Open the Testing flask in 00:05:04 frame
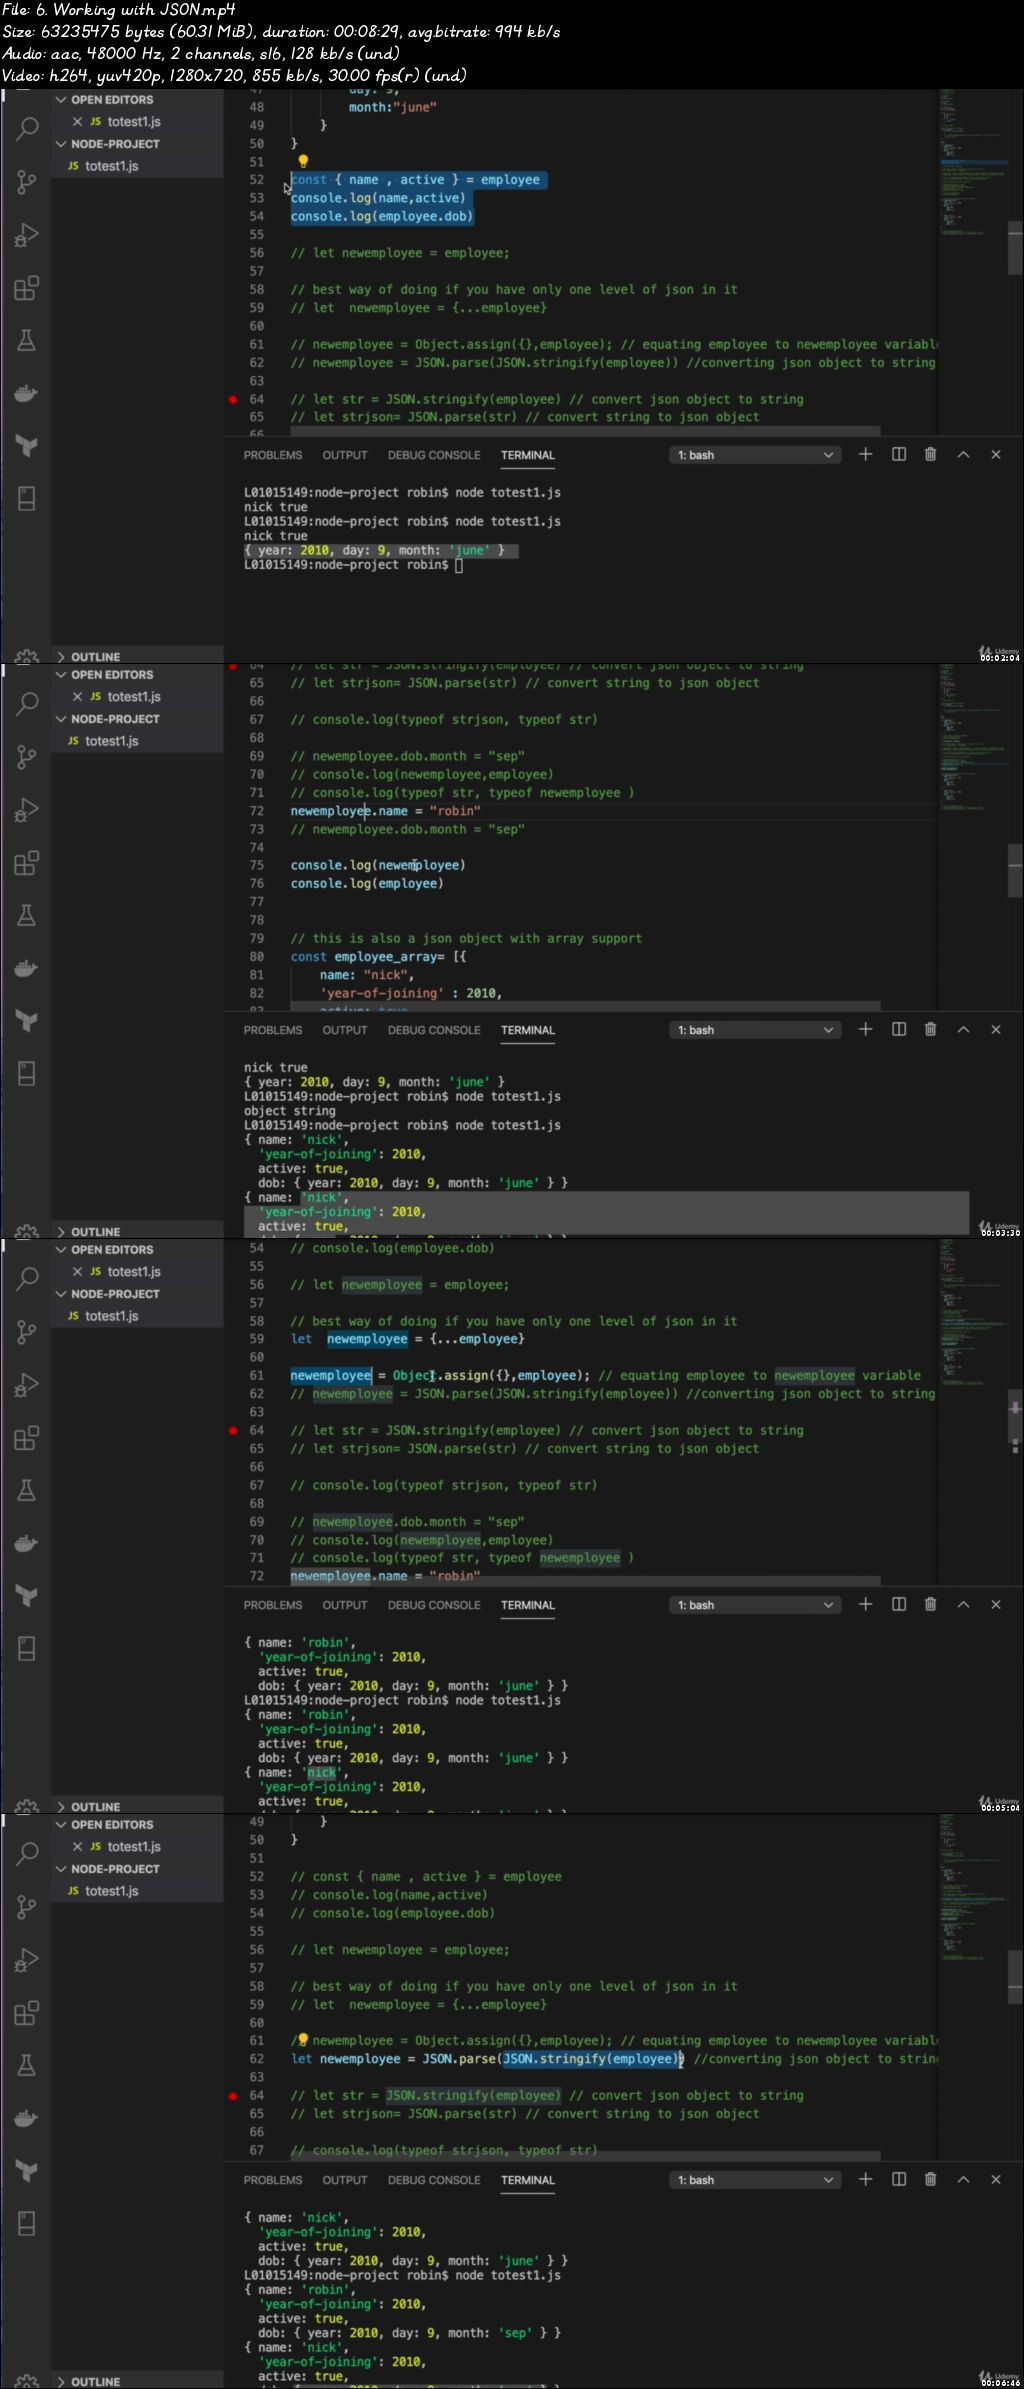 pos(27,1491)
